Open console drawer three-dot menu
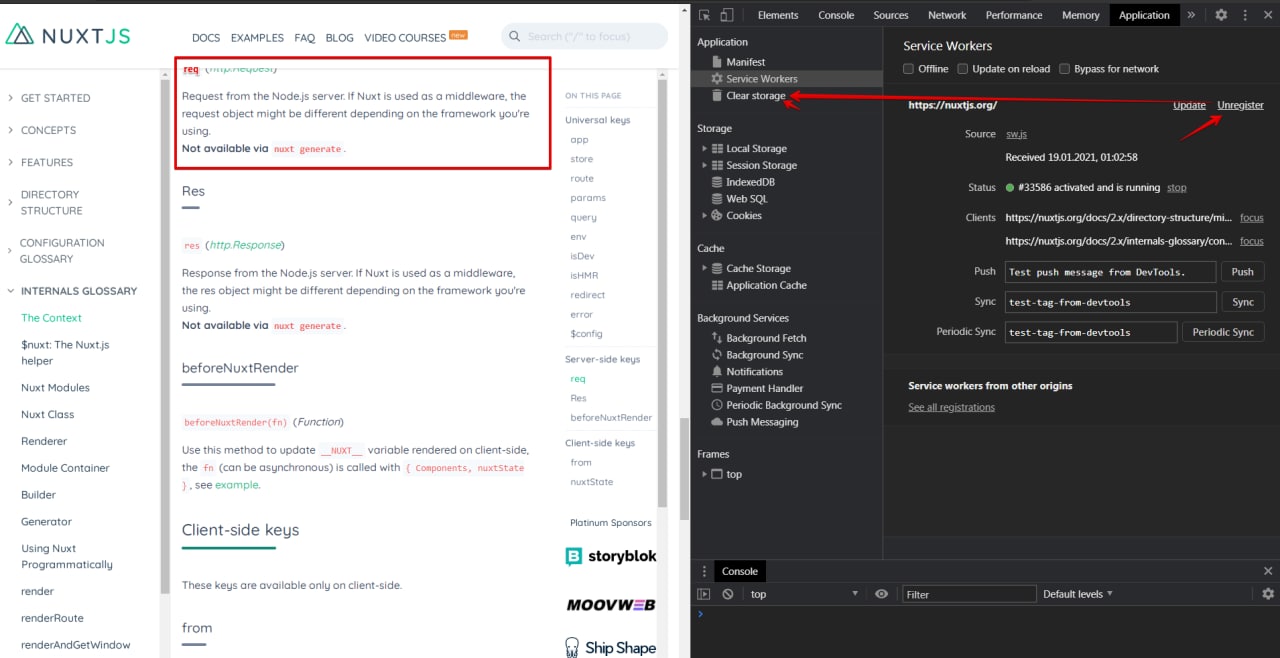 coord(704,571)
